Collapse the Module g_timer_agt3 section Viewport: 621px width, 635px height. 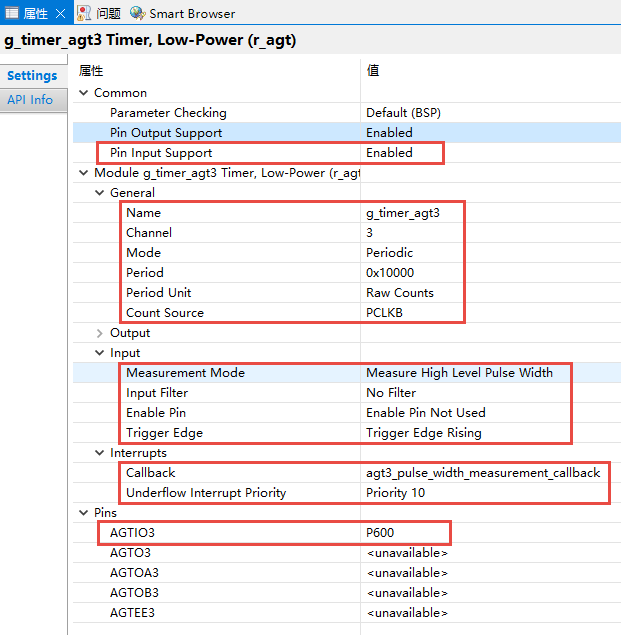[x=84, y=173]
